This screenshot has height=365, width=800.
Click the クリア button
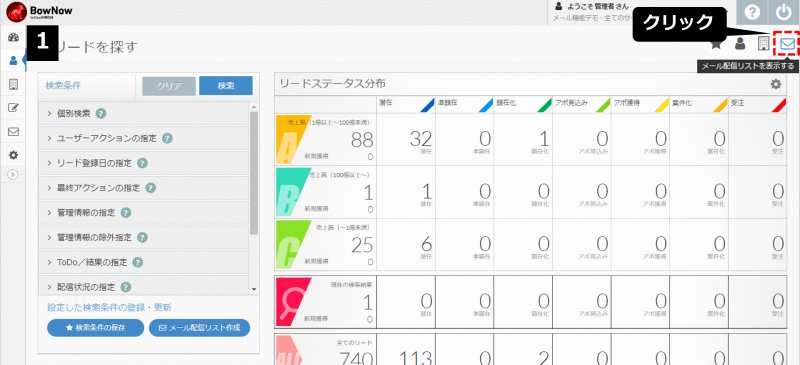coord(169,86)
